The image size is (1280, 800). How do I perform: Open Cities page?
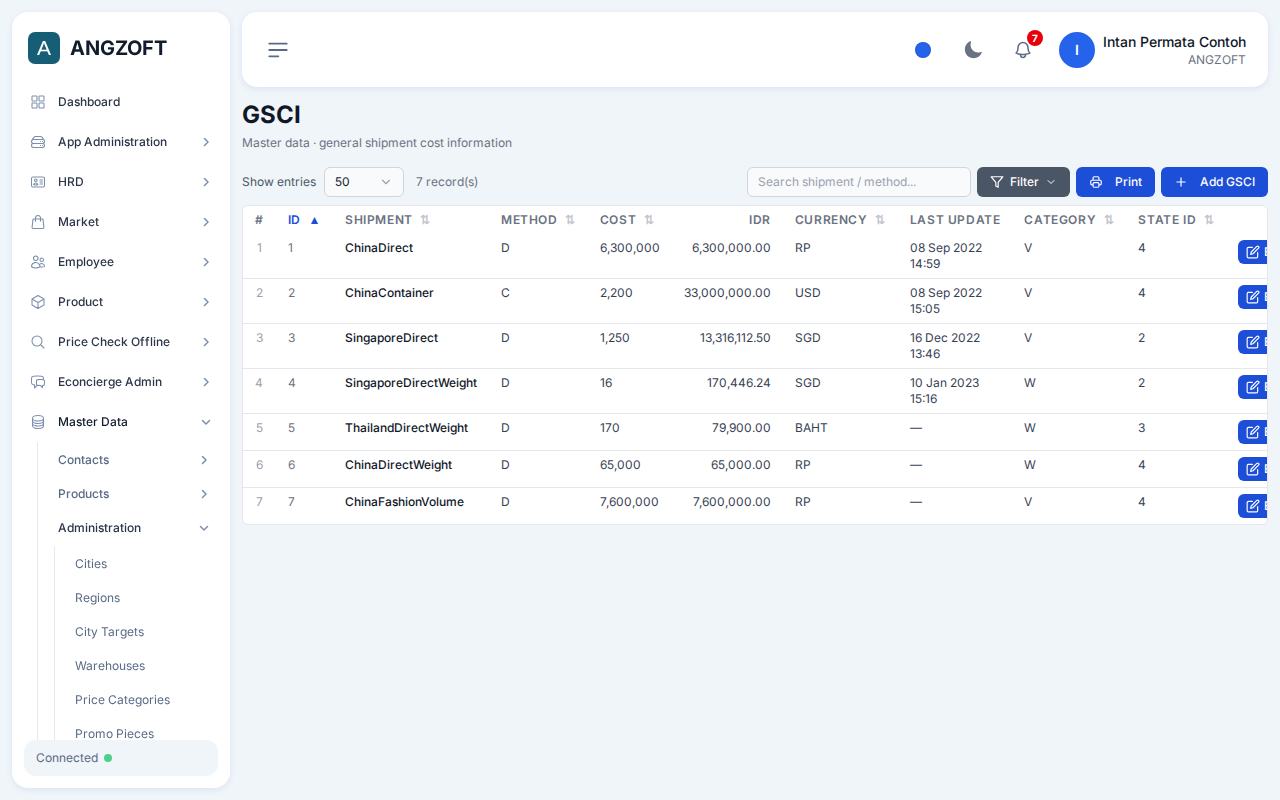(x=91, y=564)
